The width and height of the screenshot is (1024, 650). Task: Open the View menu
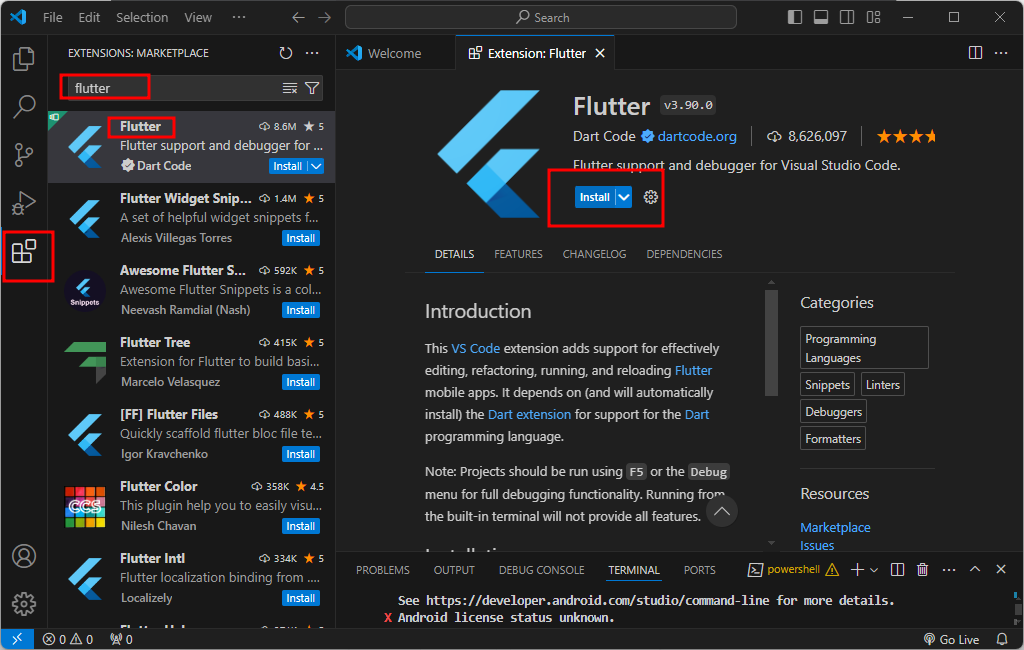click(x=198, y=18)
